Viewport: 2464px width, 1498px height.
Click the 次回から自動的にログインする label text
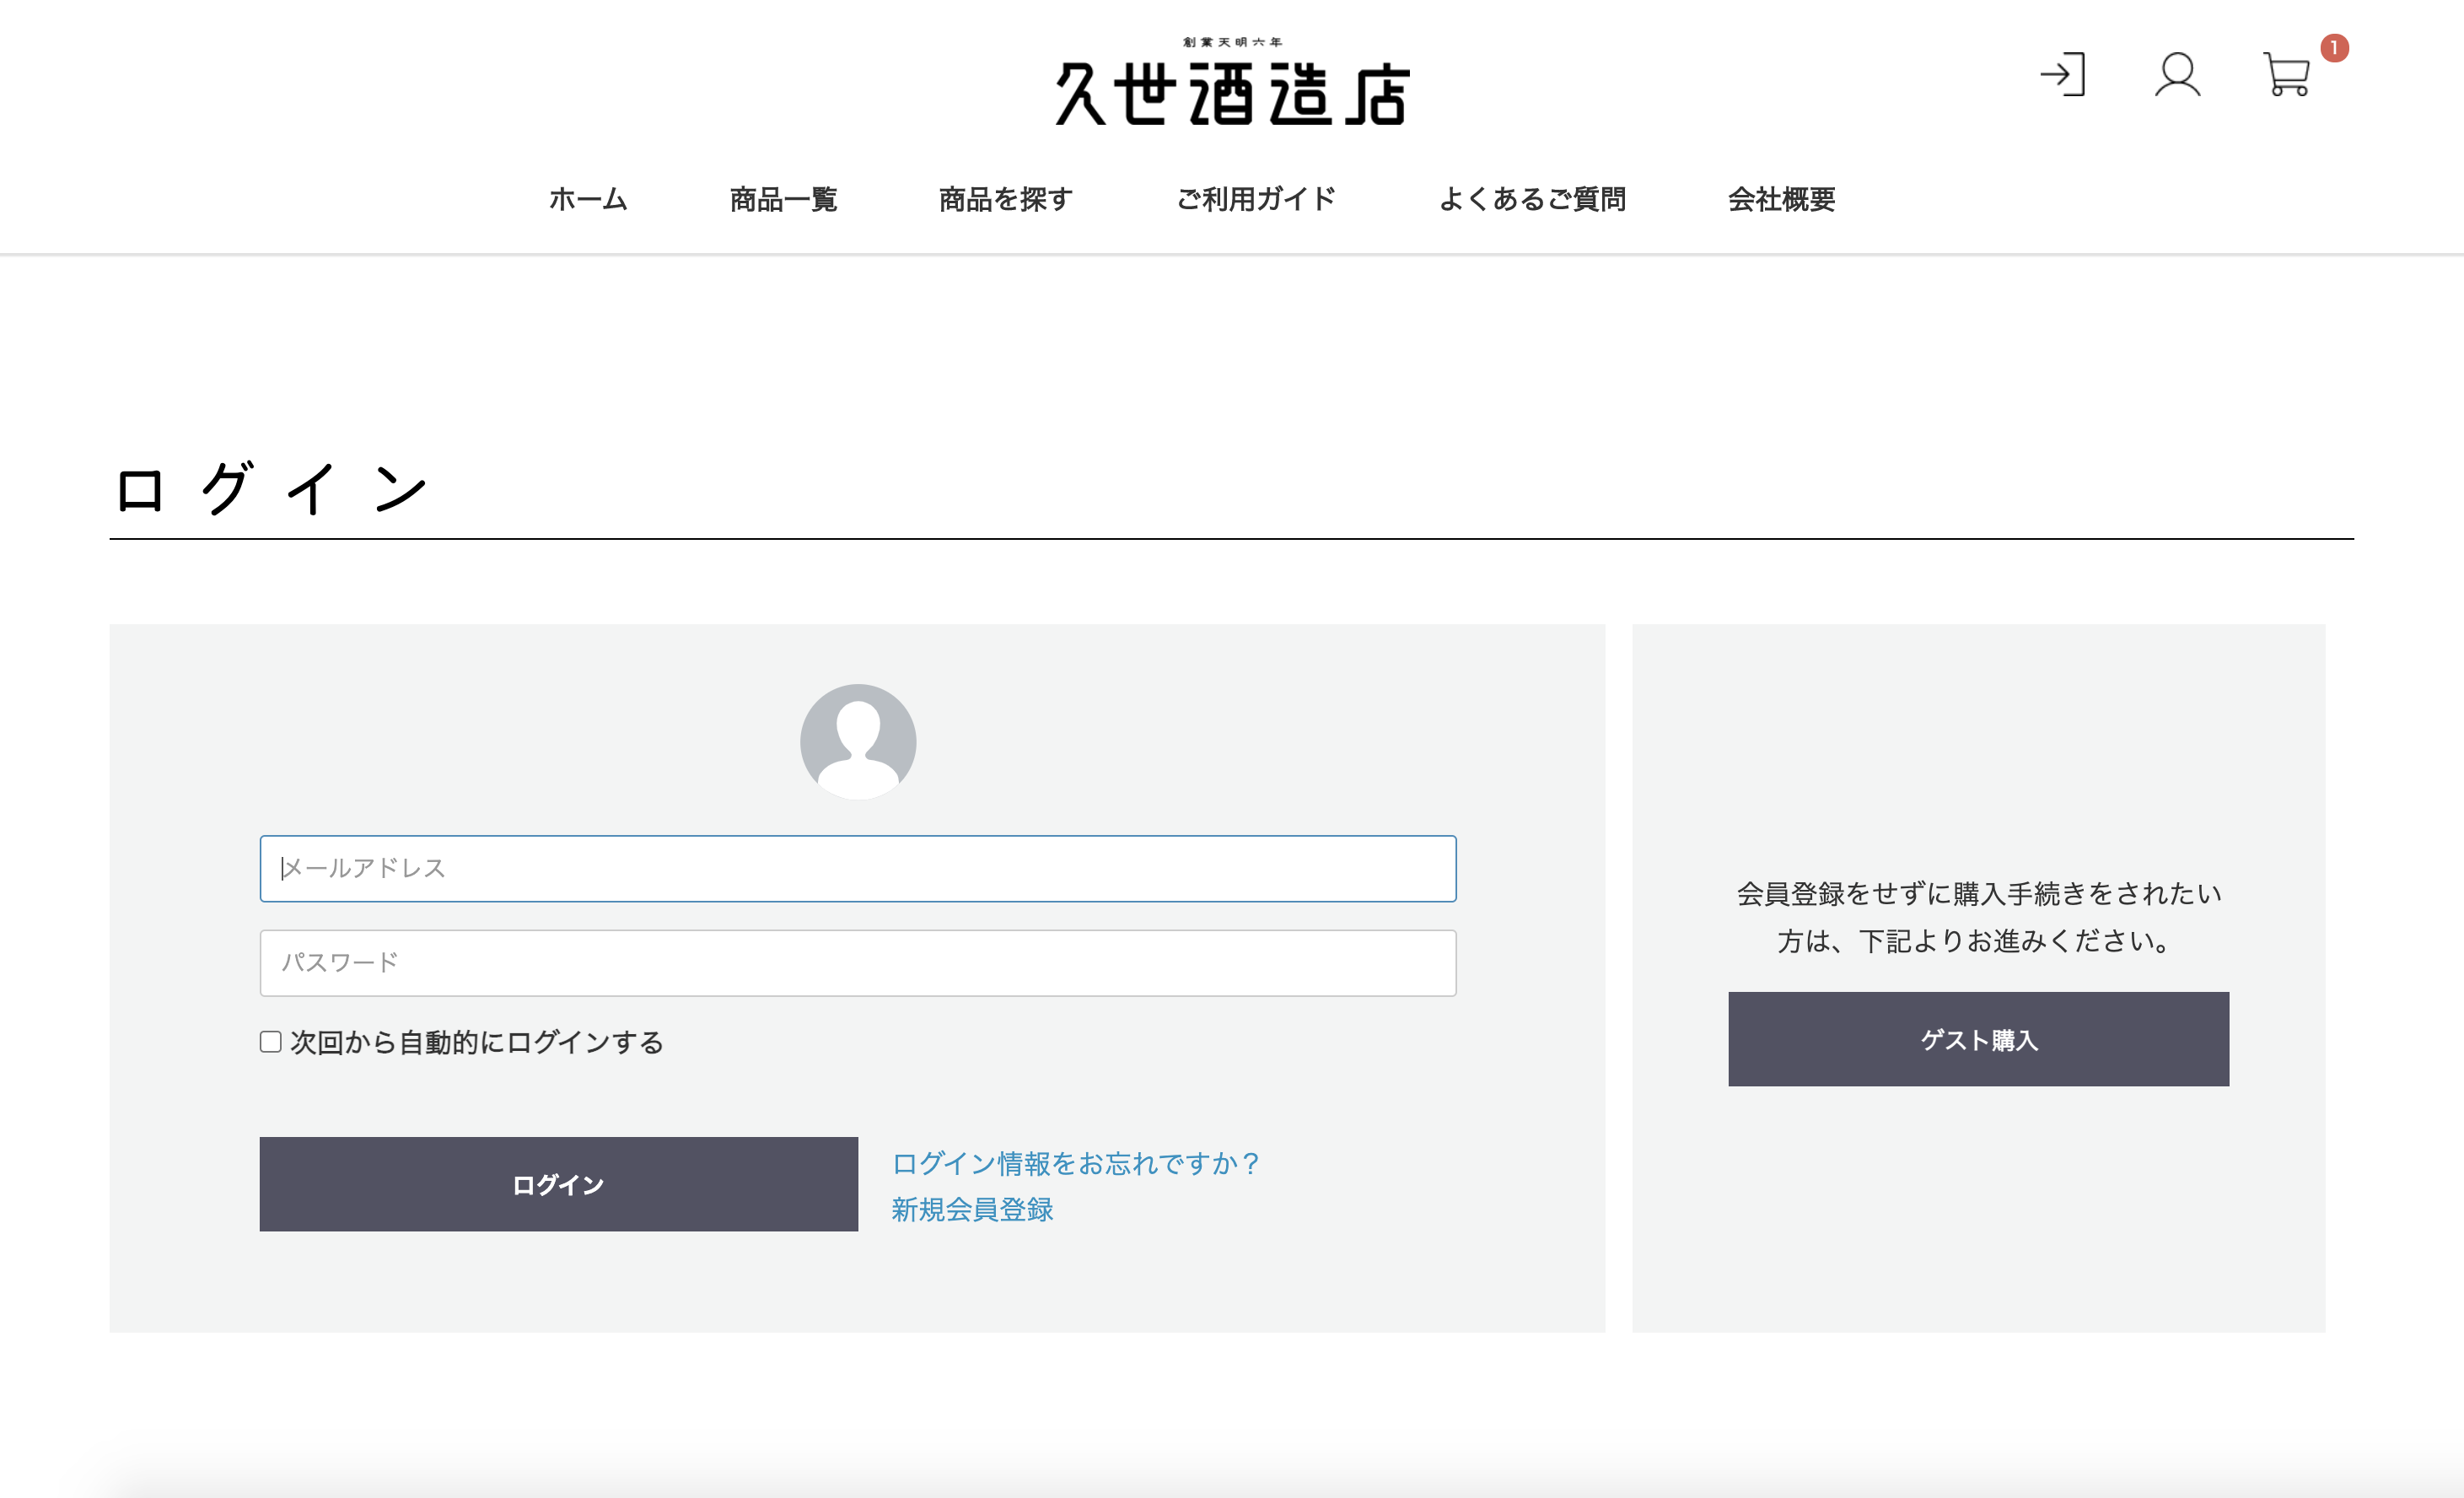point(477,1042)
